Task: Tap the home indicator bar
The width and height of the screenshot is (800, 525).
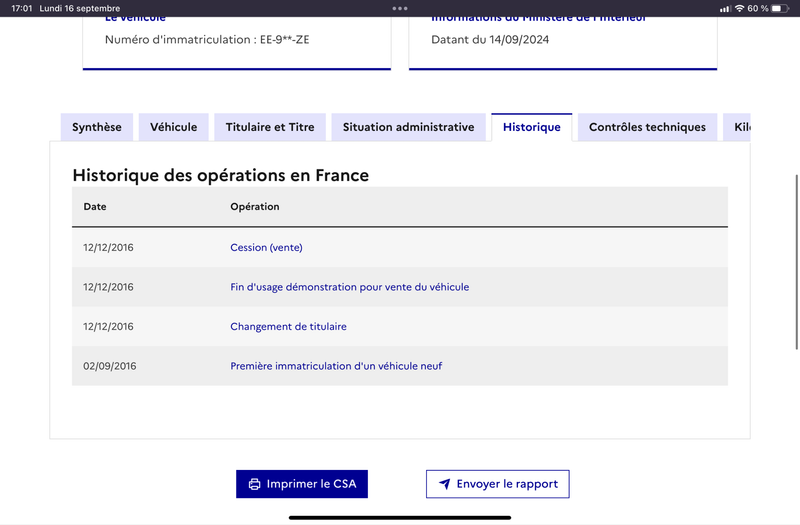Action: click(400, 517)
